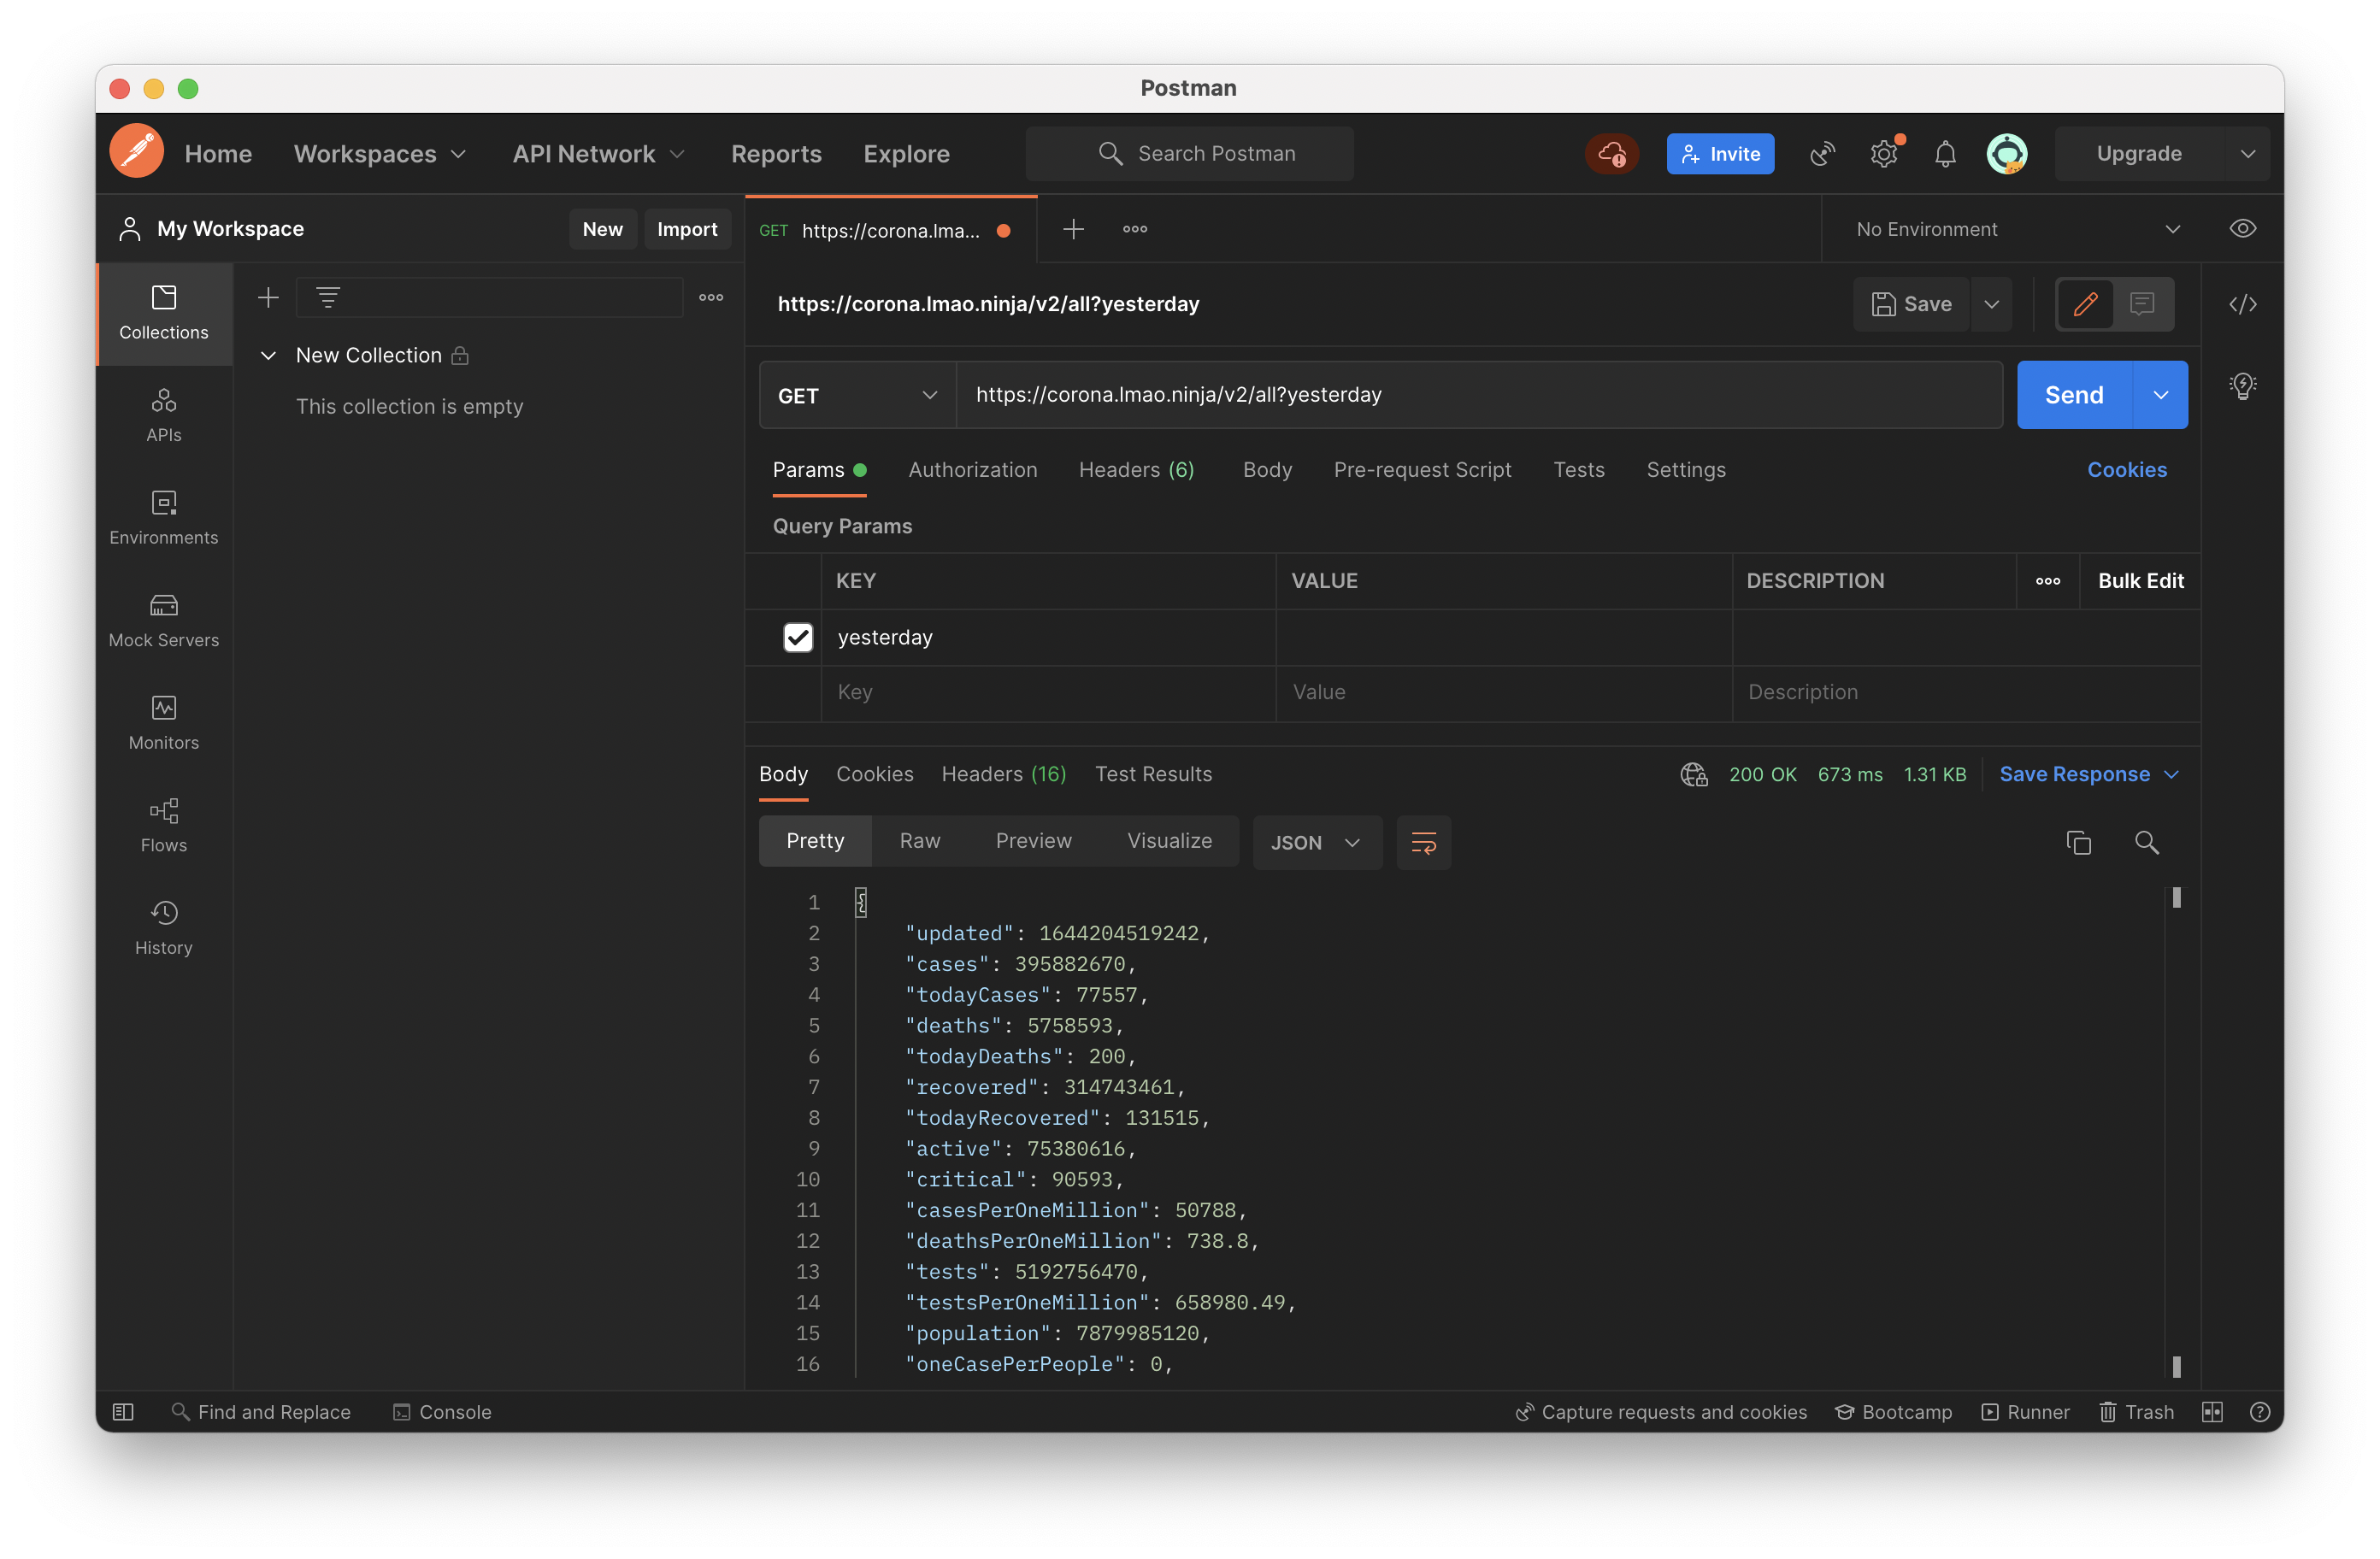Viewport: 2380px width, 1559px height.
Task: Toggle the line wrap icon
Action: pyautogui.click(x=1423, y=842)
